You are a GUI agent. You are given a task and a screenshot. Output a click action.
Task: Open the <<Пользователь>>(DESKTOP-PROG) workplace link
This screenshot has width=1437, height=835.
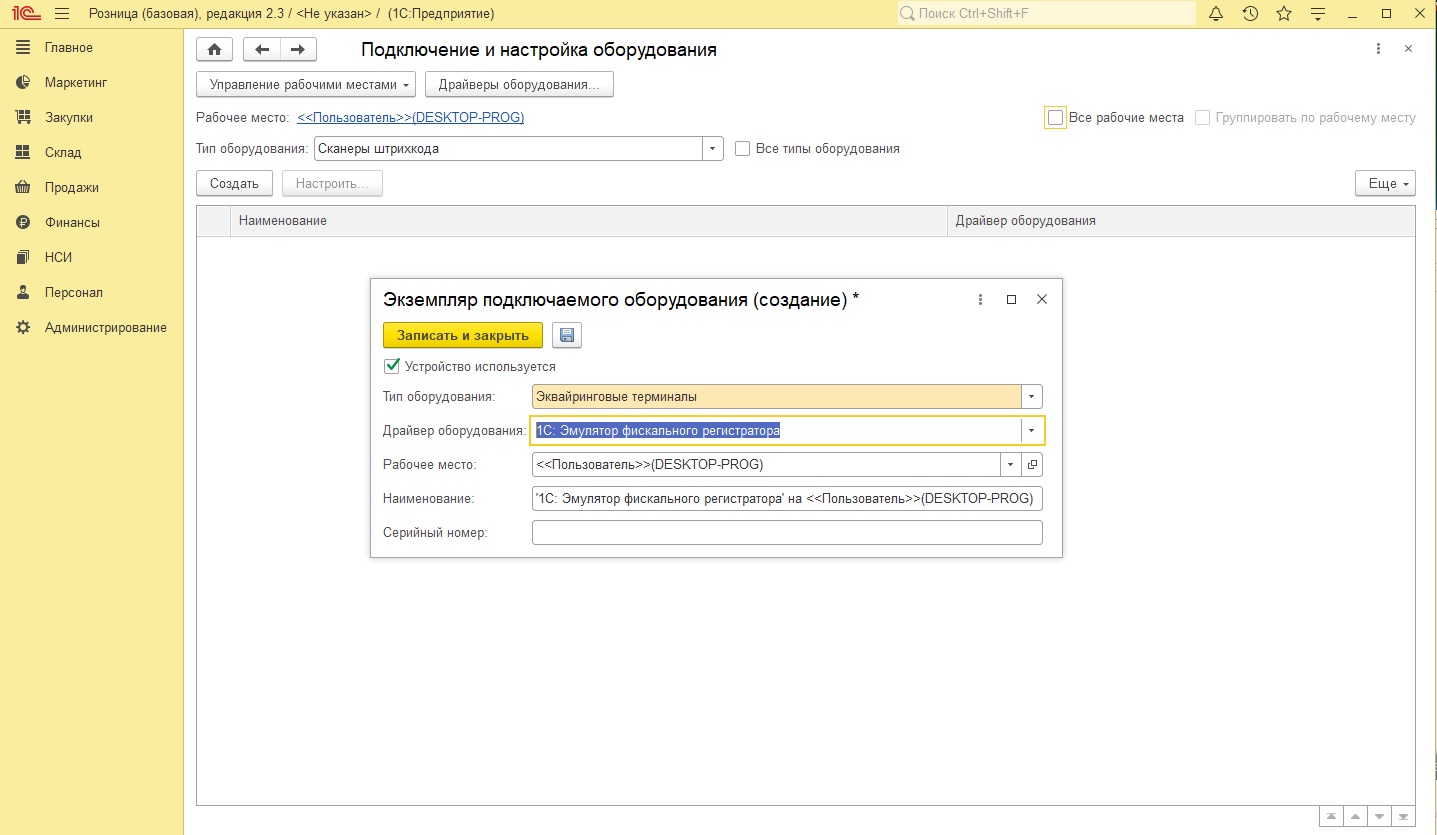point(411,118)
